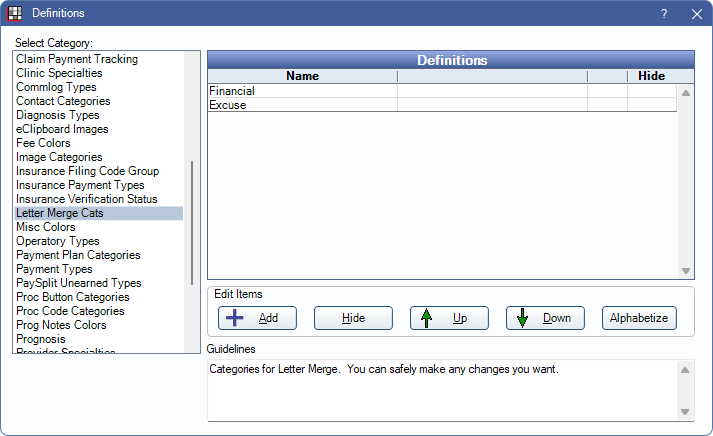The height and width of the screenshot is (436, 713).
Task: Click the category list scrollbar thumb
Action: click(x=192, y=223)
